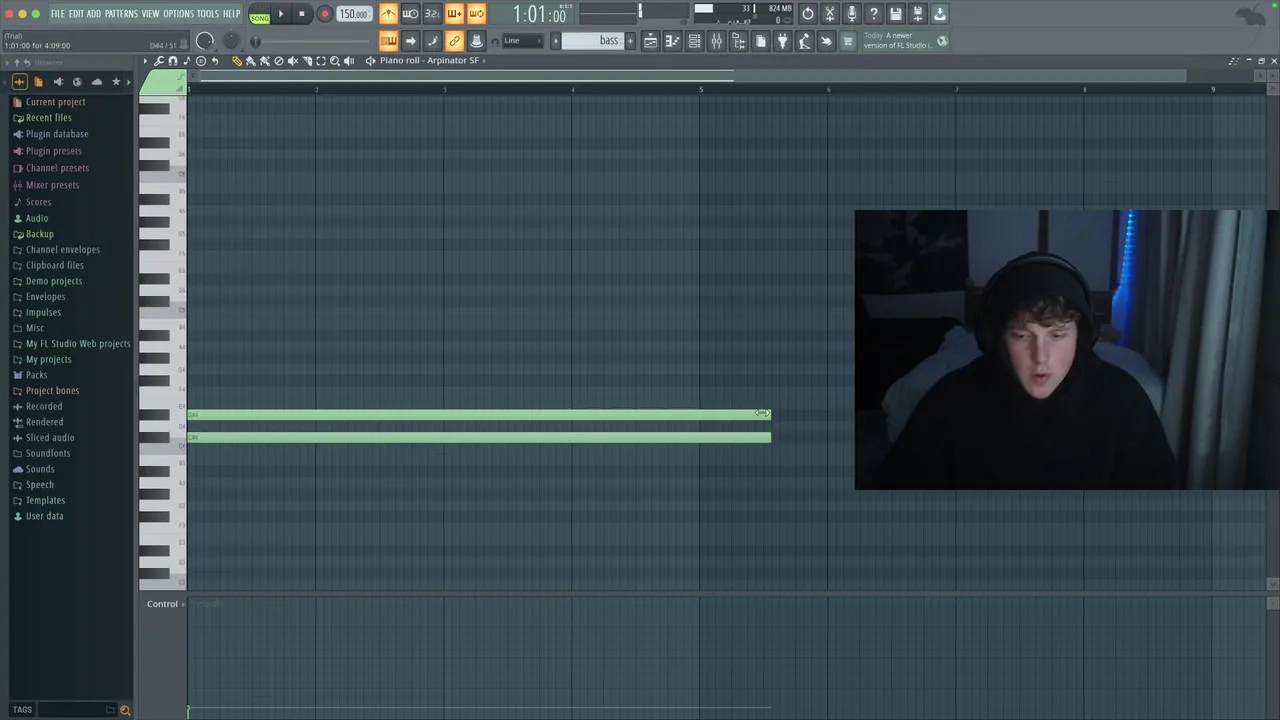Screen dimensions: 1280x720
Task: Click the Playback speaker tool in the piano roll
Action: tap(349, 61)
